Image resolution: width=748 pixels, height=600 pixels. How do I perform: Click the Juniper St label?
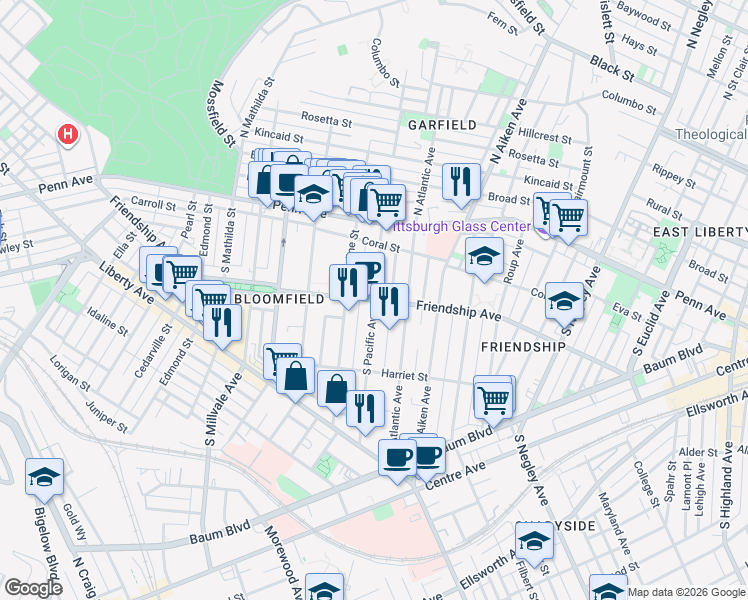click(106, 416)
